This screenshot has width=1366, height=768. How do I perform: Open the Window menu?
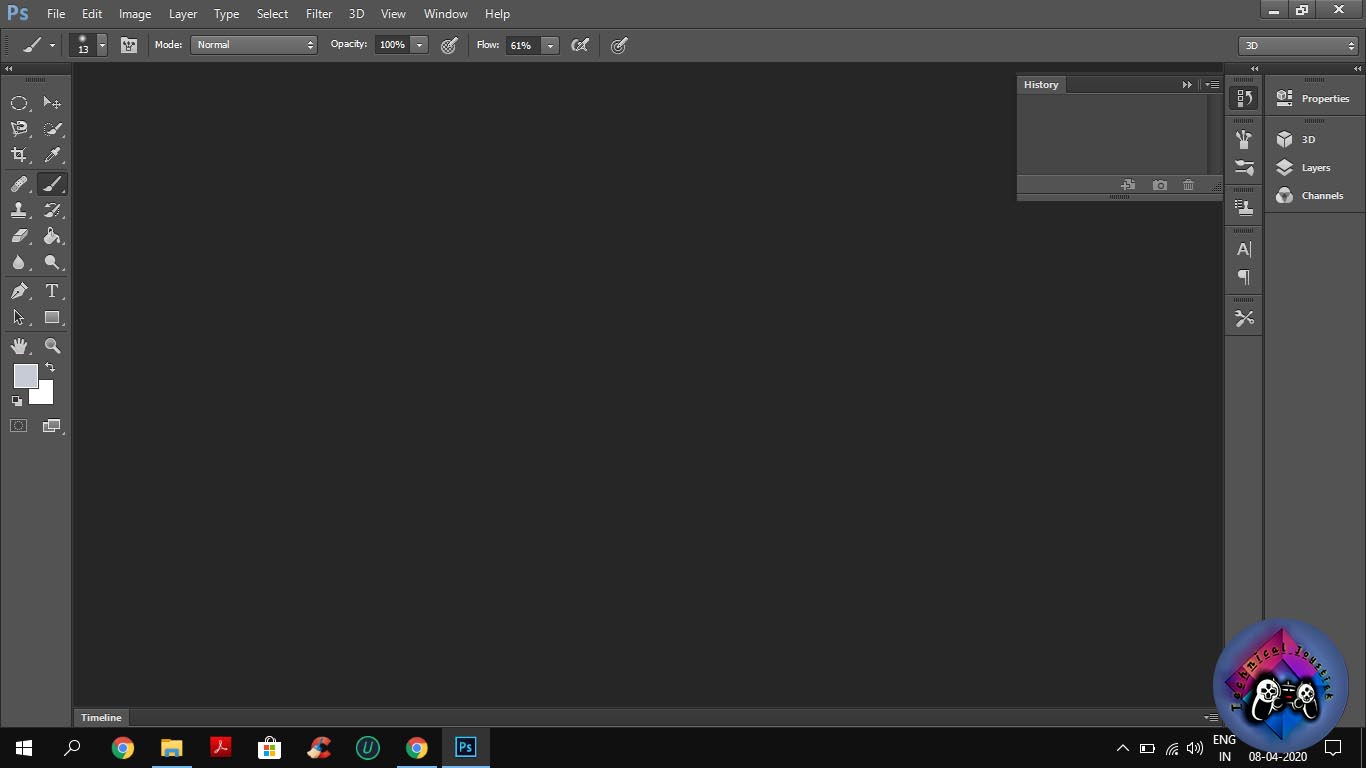tap(446, 14)
